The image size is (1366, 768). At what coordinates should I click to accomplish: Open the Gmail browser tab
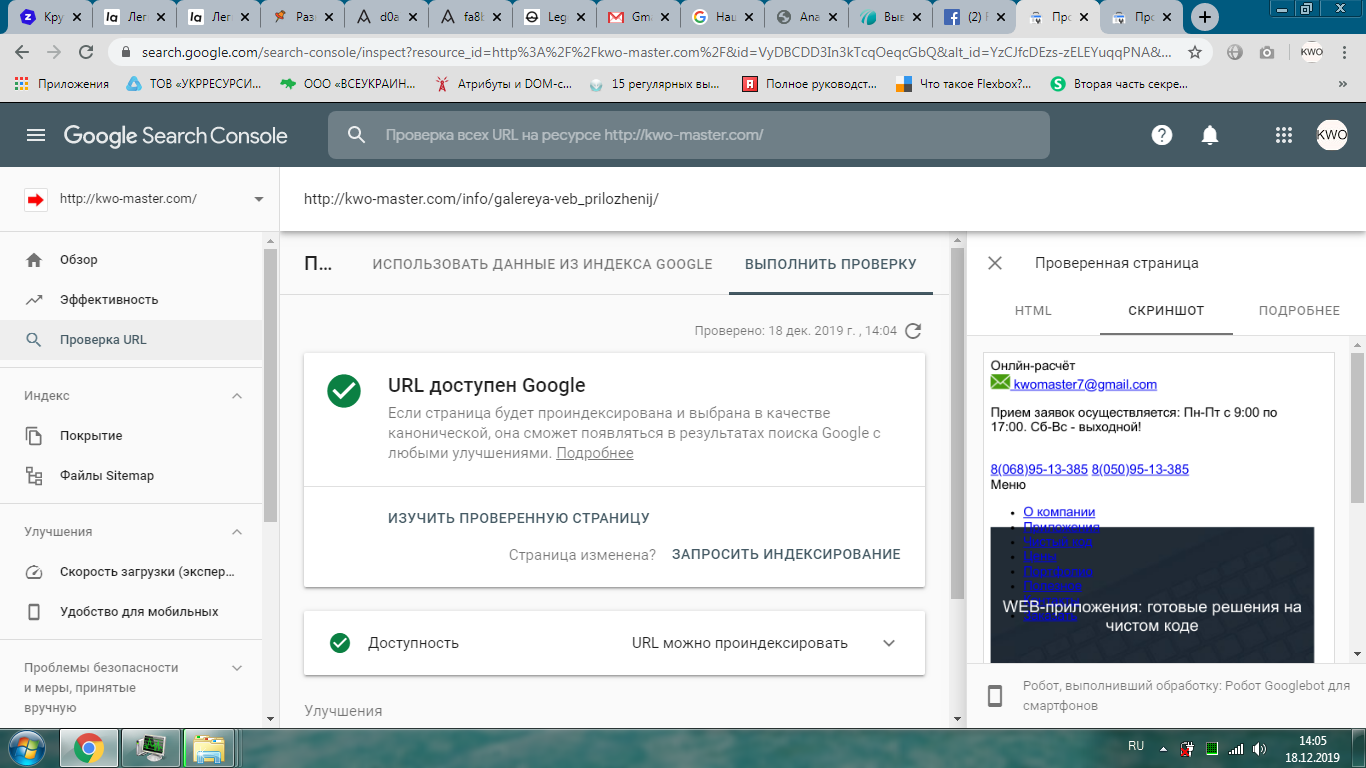(x=637, y=17)
